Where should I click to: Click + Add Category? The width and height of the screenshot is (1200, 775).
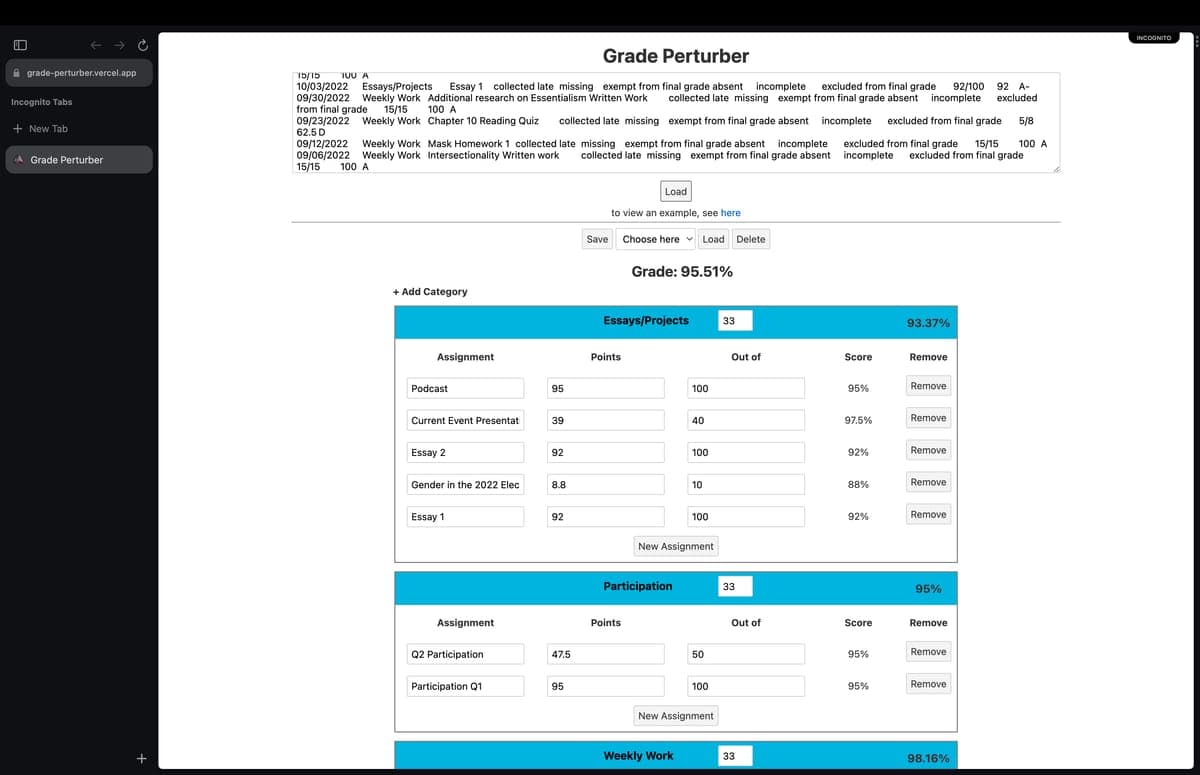(x=430, y=292)
